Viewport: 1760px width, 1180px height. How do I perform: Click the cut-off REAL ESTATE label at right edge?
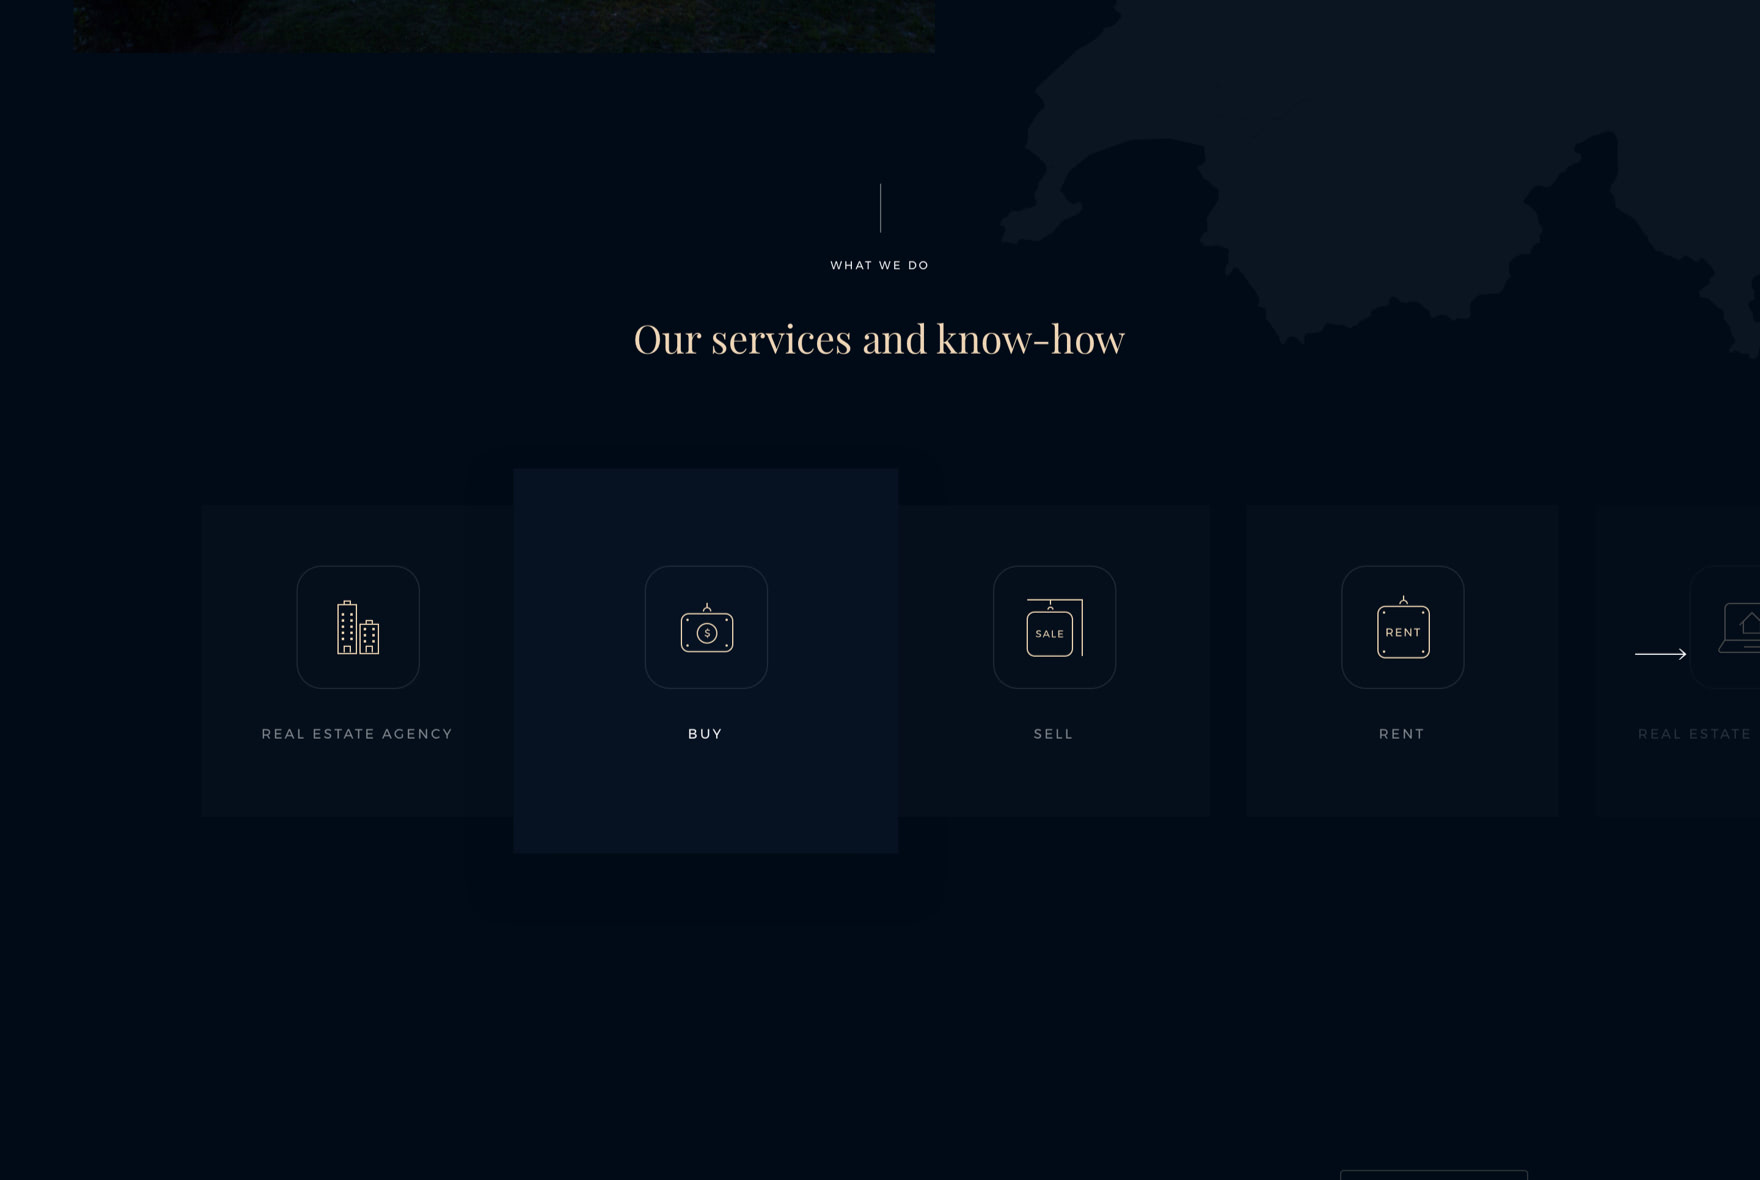pos(1694,734)
